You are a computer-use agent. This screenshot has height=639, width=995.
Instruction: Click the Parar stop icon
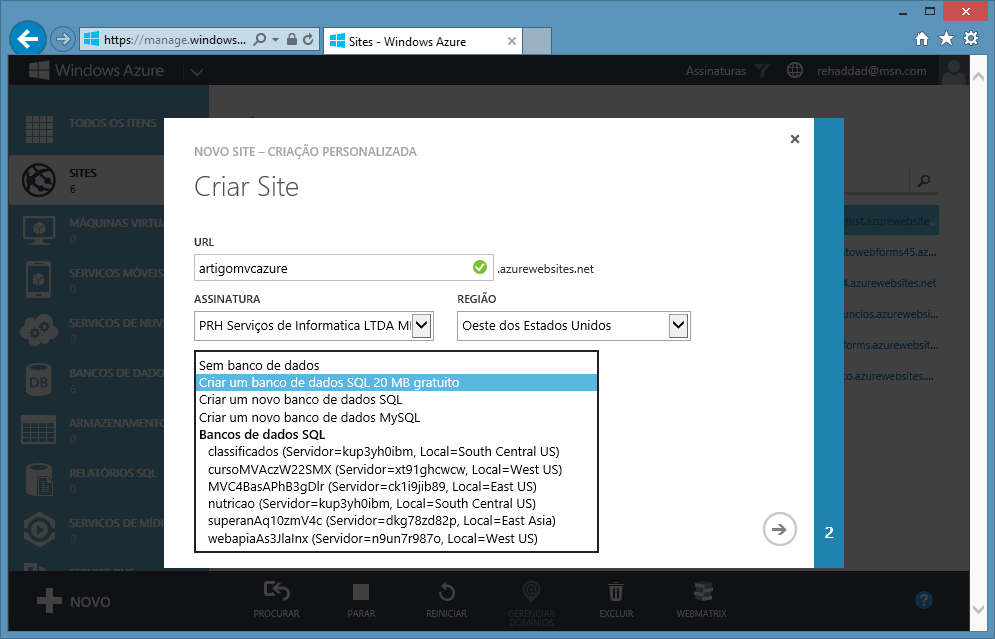click(x=361, y=592)
